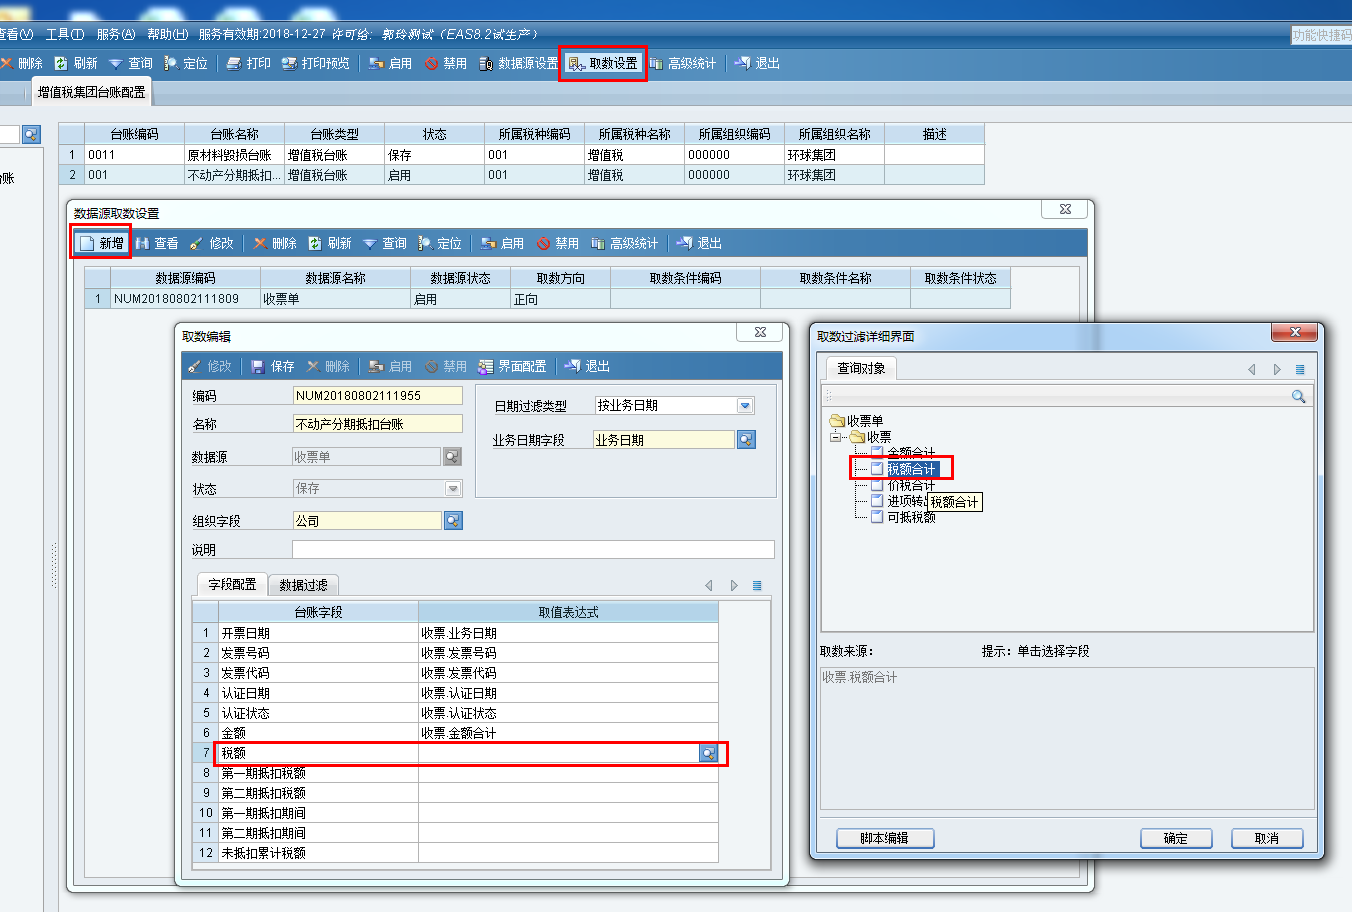Click 取数设置 in main toolbar
The height and width of the screenshot is (912, 1352).
603,63
